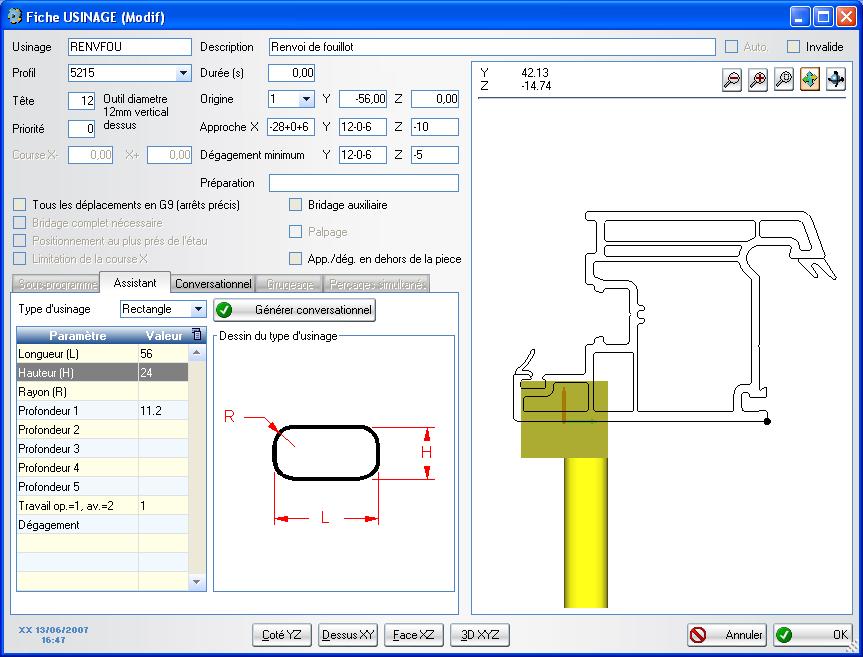Viewport: 863px width, 657px height.
Task: Click the Usinage name field
Action: click(x=130, y=47)
